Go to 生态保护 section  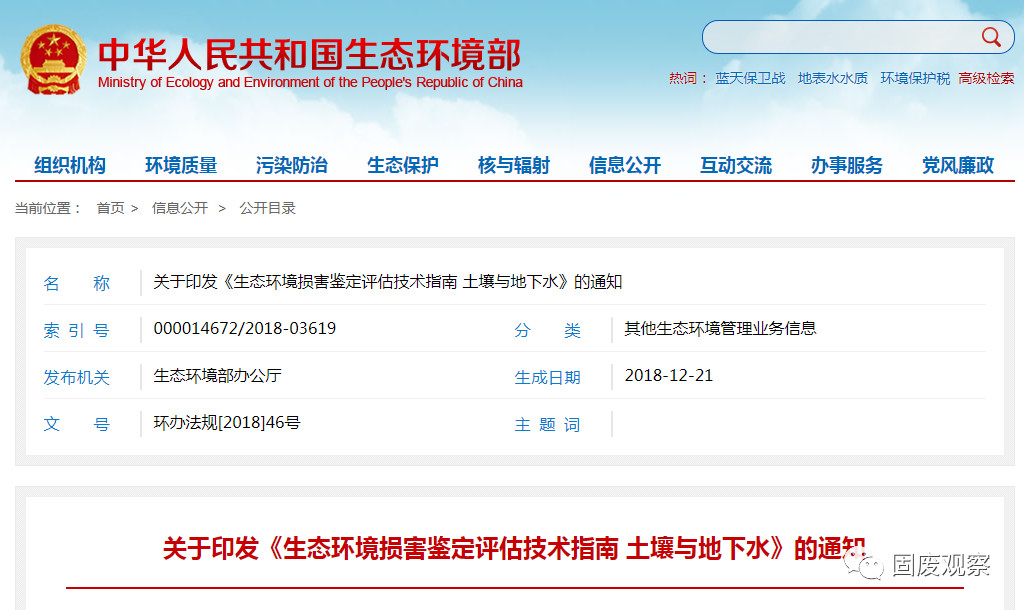click(402, 166)
